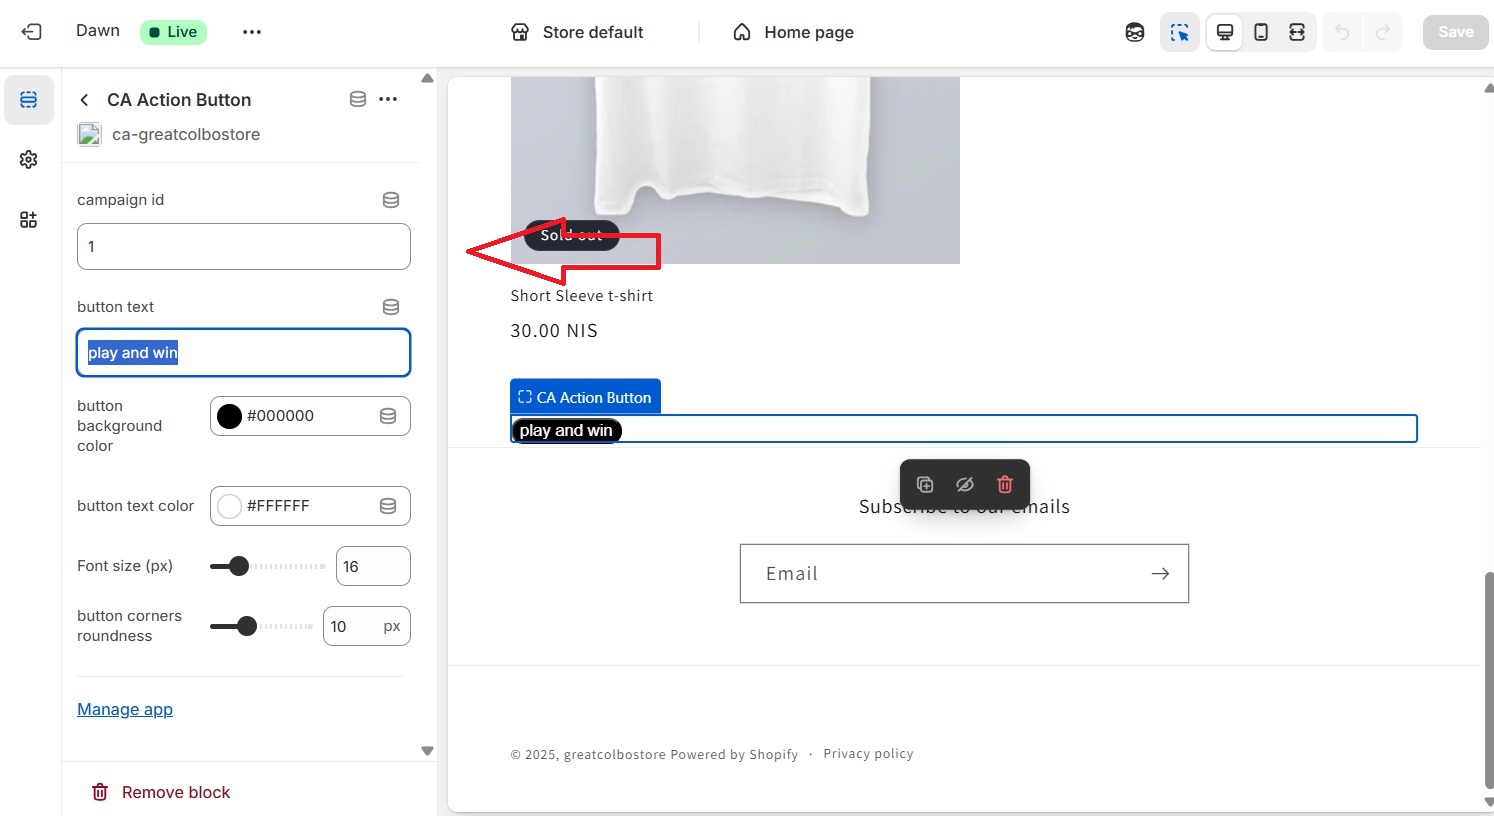Connect dynamic source for campaign id
This screenshot has width=1494, height=816.
[x=391, y=200]
